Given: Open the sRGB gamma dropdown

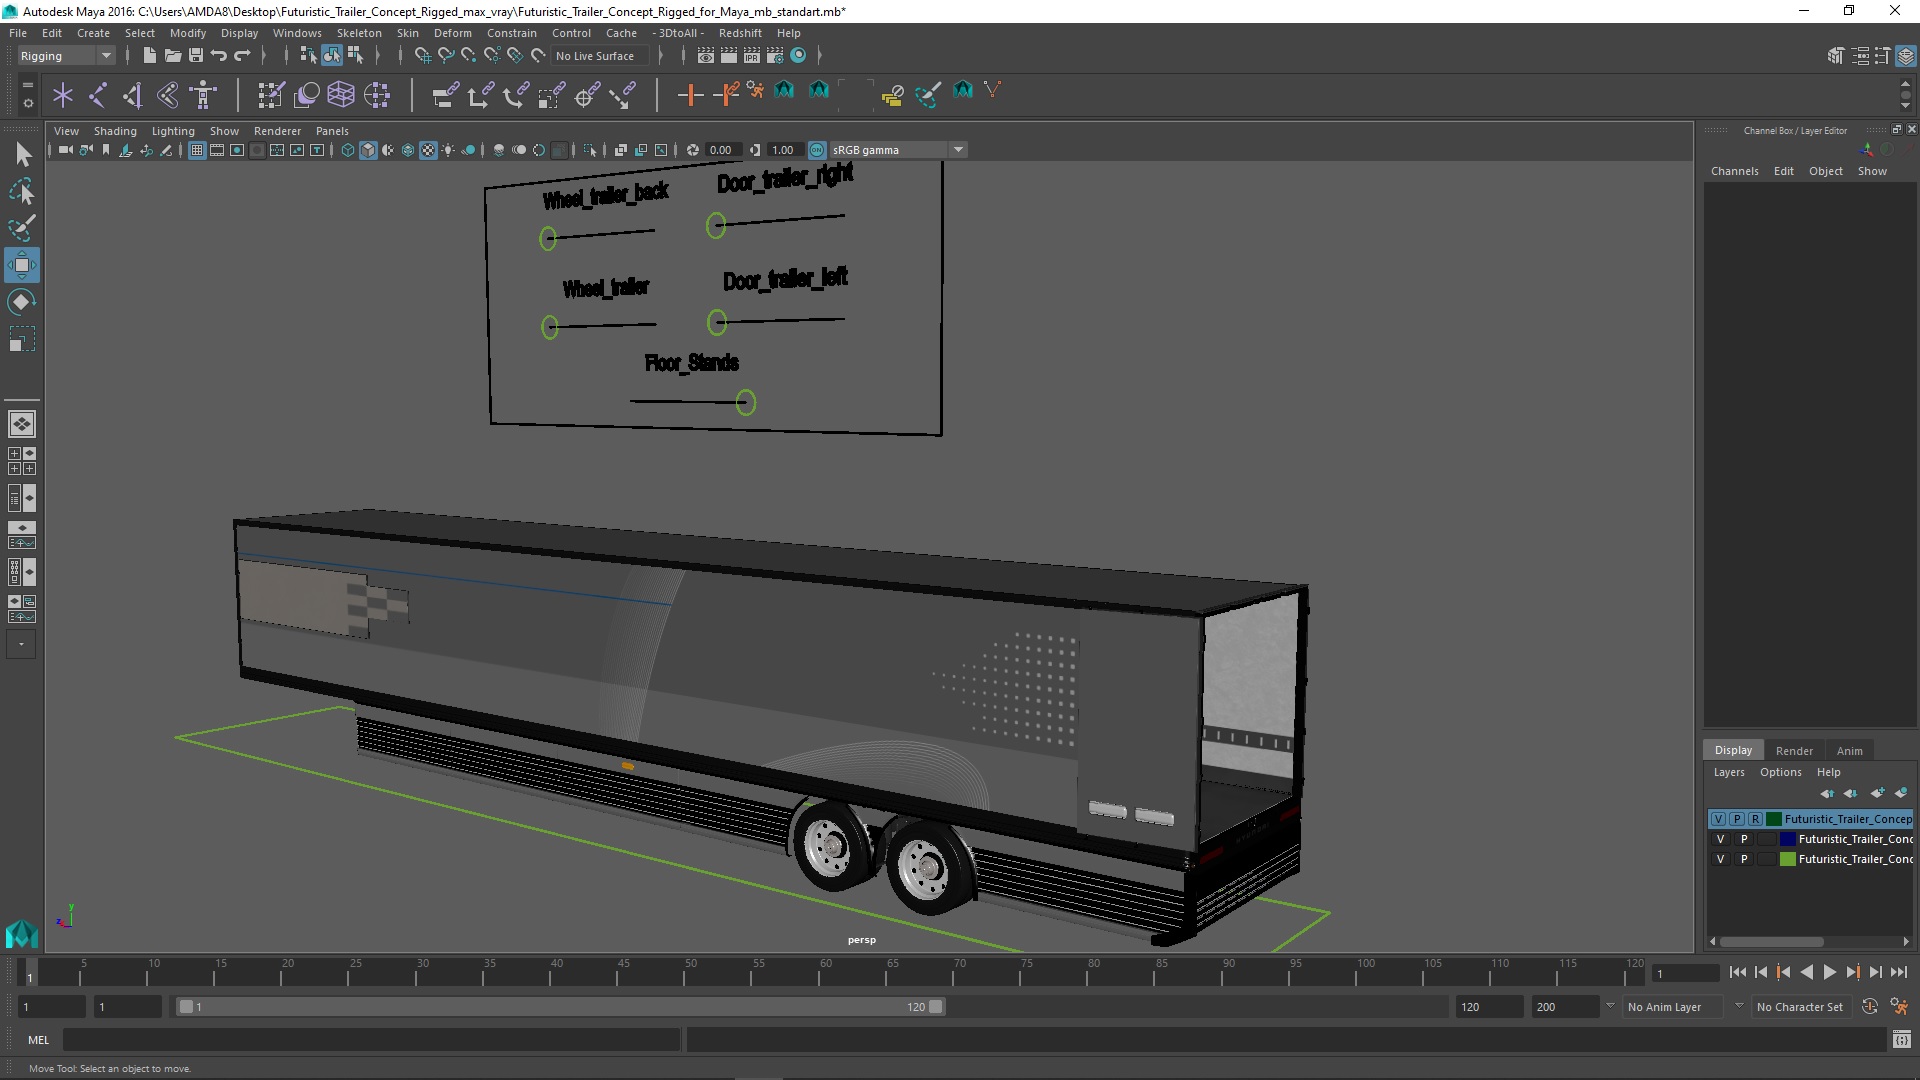Looking at the screenshot, I should pos(897,150).
